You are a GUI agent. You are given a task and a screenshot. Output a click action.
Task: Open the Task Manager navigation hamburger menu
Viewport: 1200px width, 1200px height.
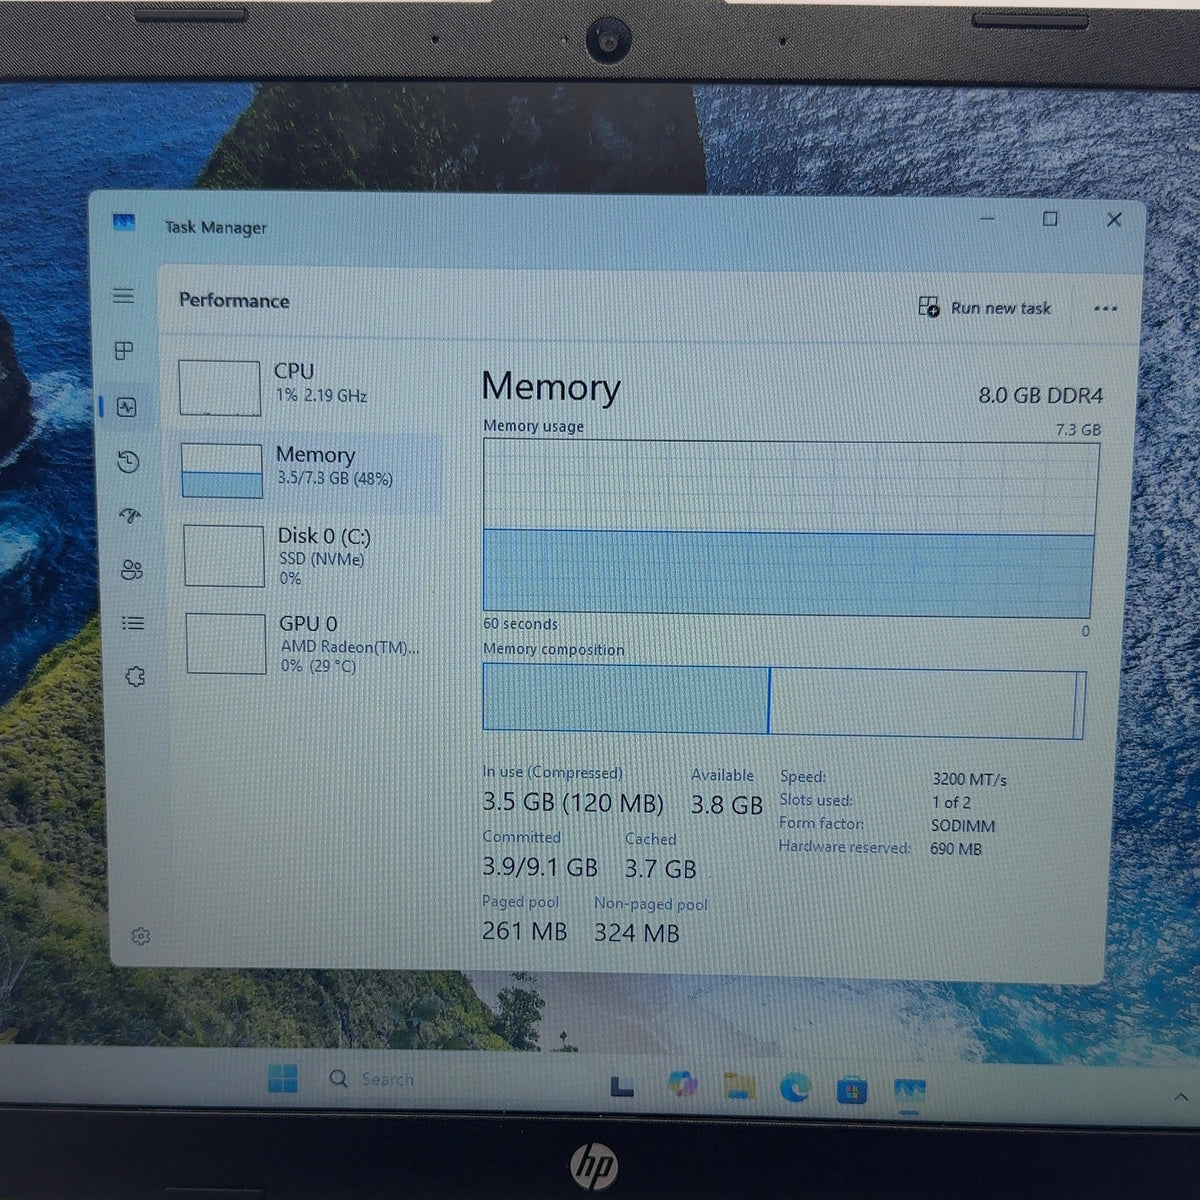point(123,296)
